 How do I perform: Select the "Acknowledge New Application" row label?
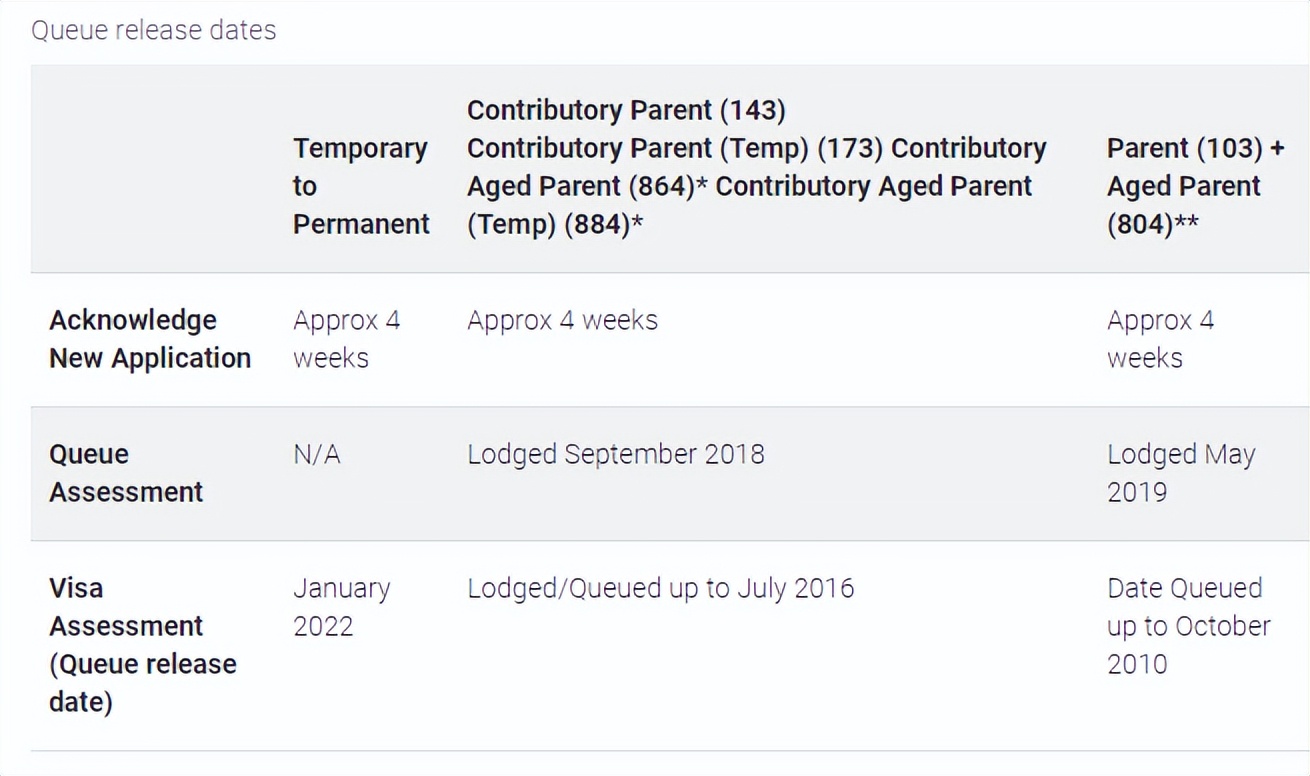(150, 339)
